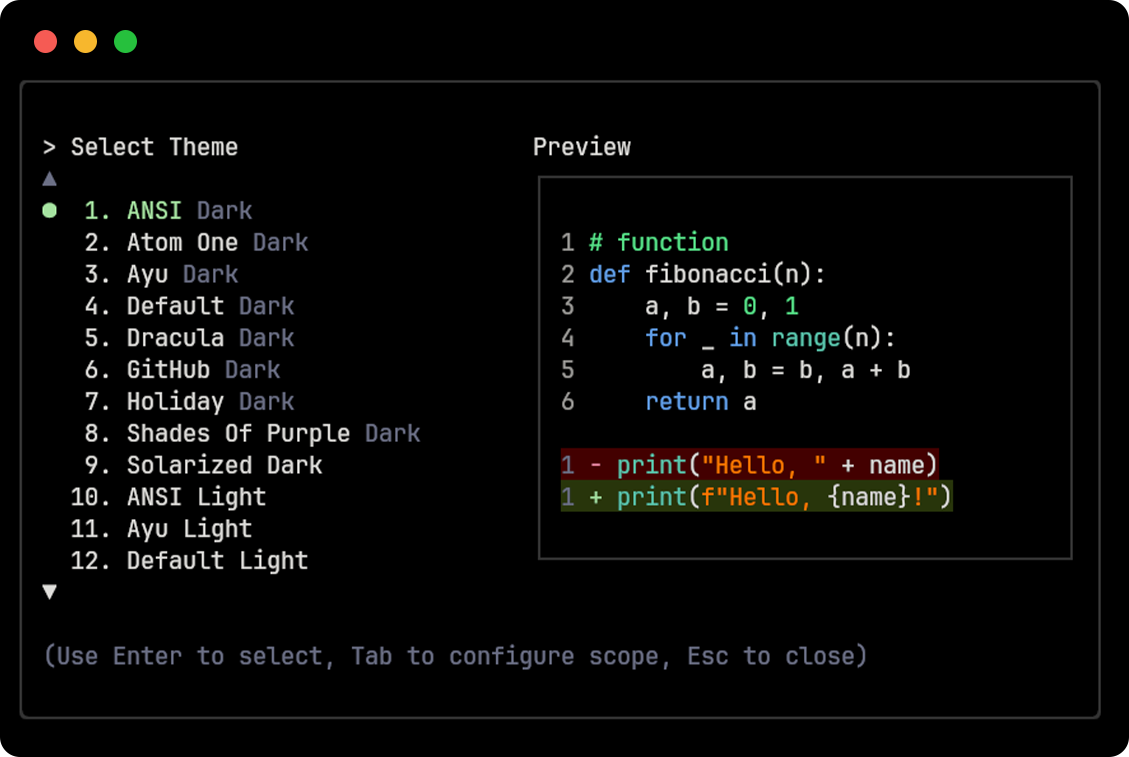
Task: Click the green added line gutter number
Action: pyautogui.click(x=568, y=497)
